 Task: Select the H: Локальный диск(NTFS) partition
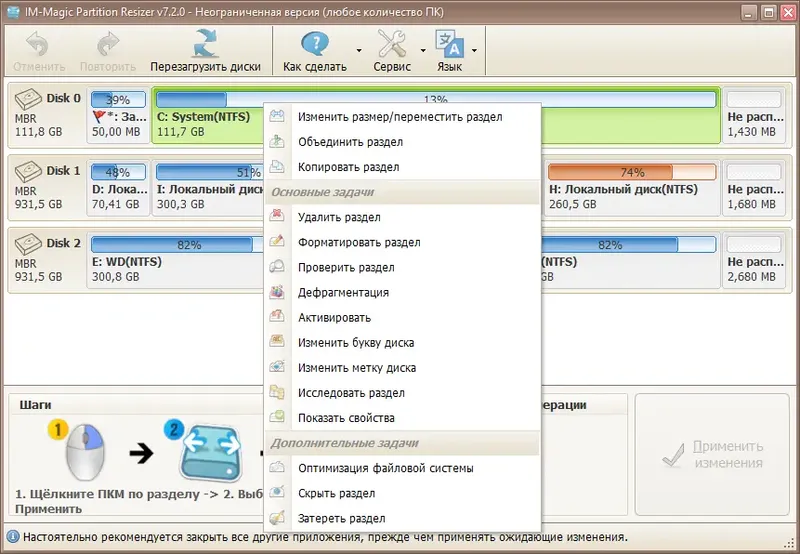(632, 187)
